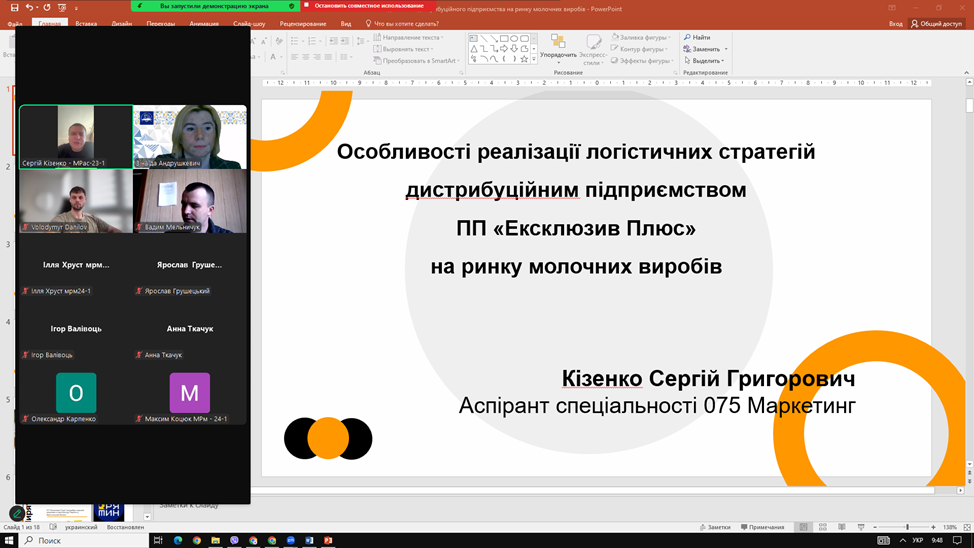Click the bulleted list icon
974x548 pixels.
(296, 41)
